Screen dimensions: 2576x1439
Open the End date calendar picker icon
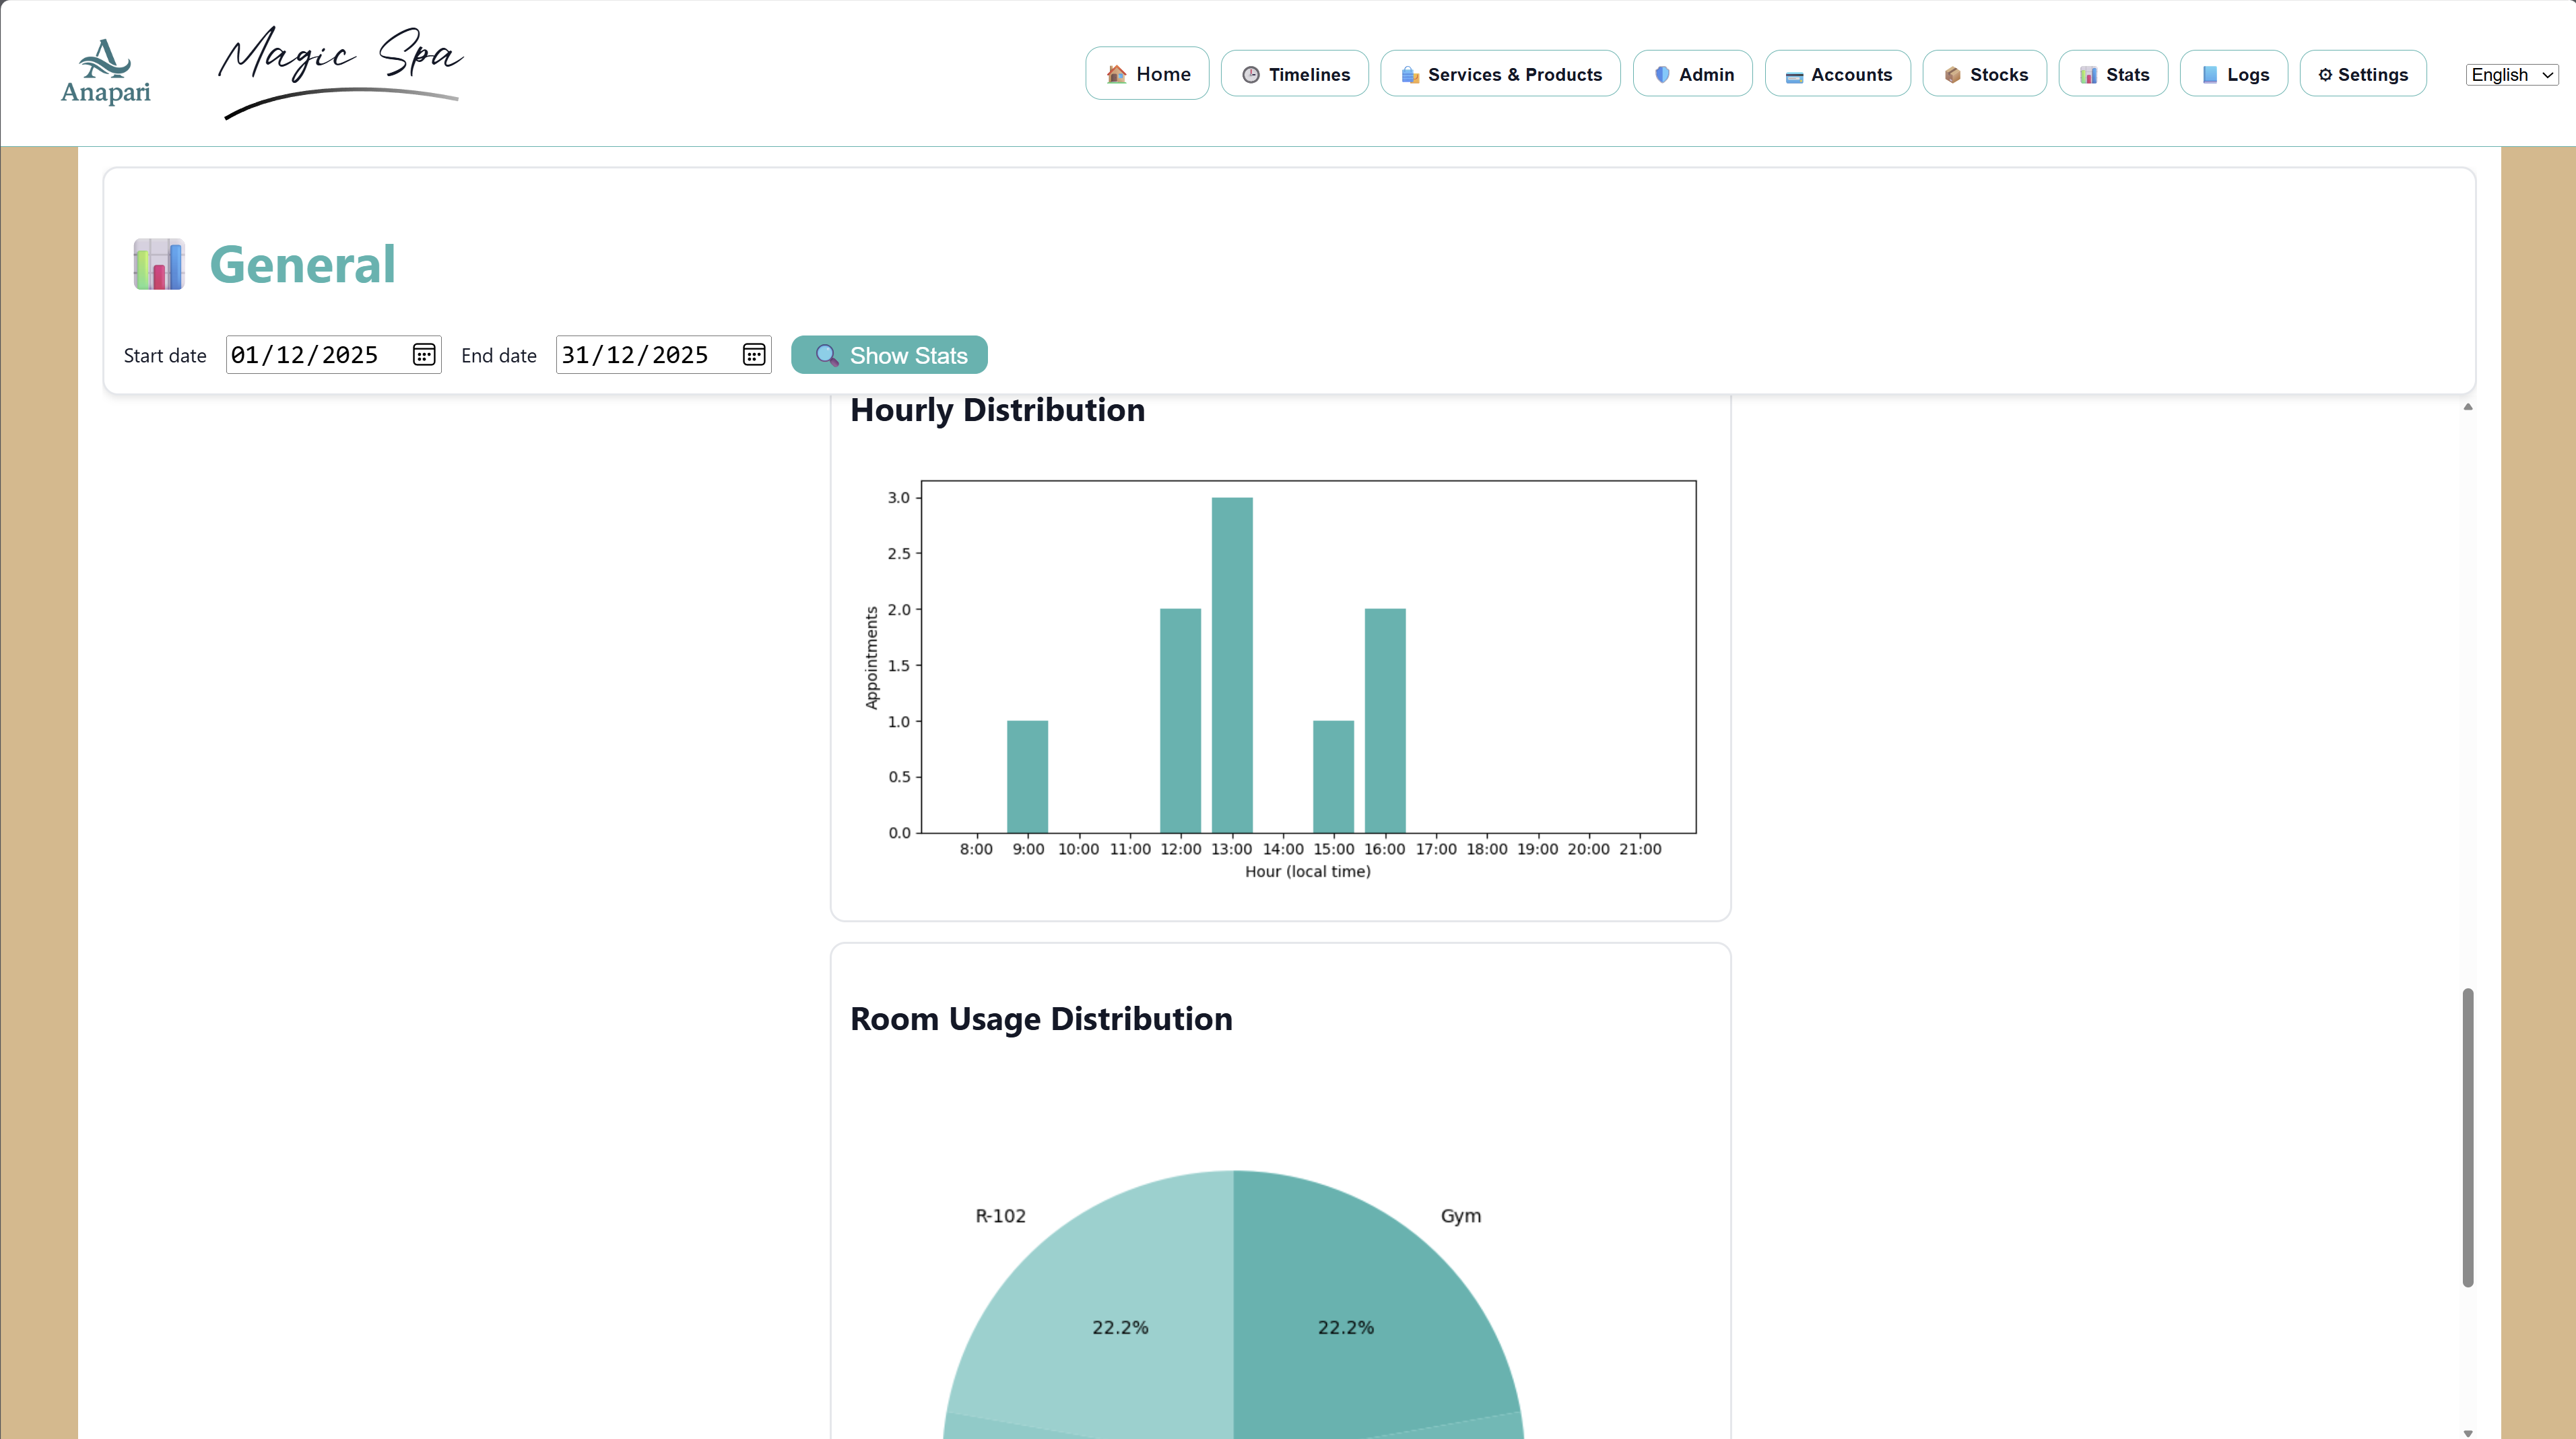click(x=754, y=355)
